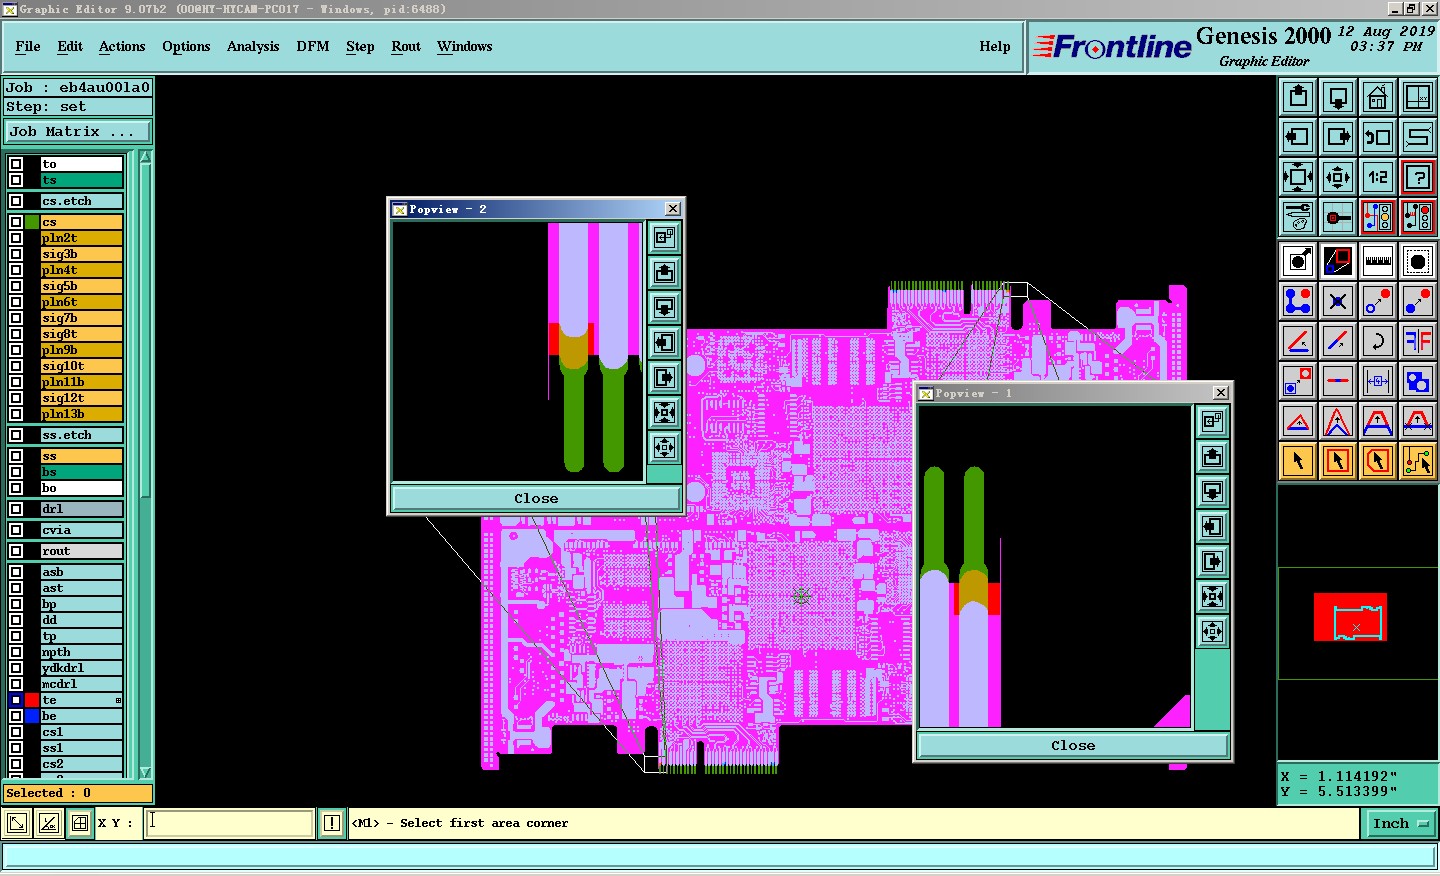Click the question mark query icon
Viewport: 1440px width, 876px height.
(1418, 177)
